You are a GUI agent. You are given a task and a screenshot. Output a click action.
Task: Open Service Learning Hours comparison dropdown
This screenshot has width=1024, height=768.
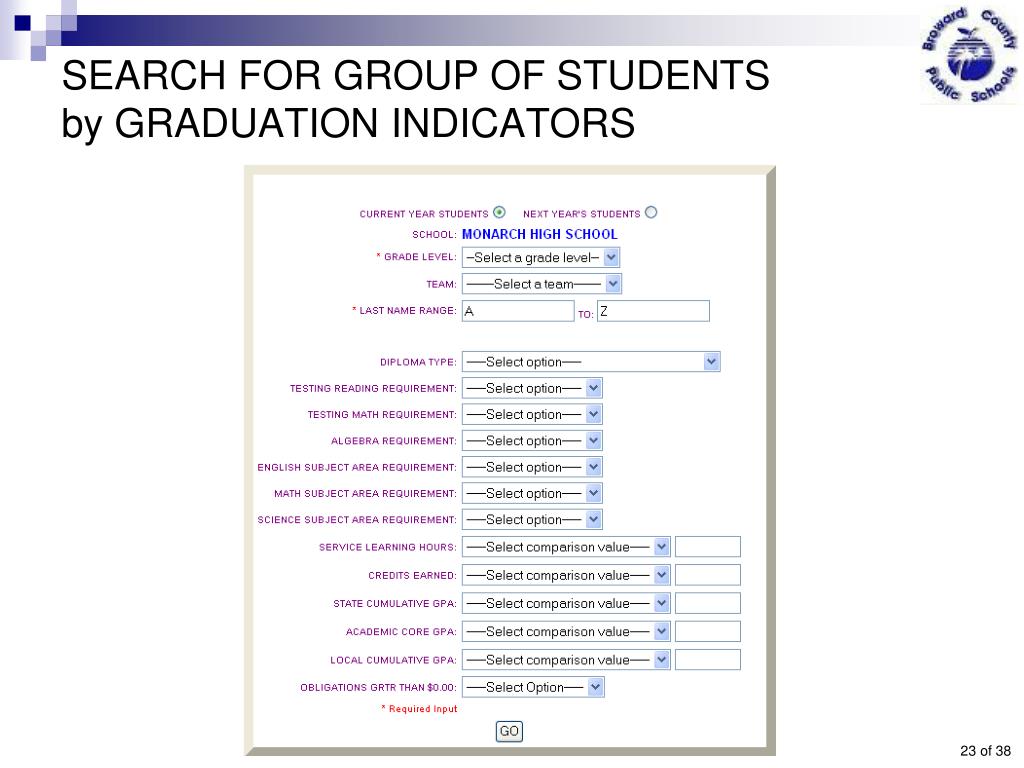[566, 547]
